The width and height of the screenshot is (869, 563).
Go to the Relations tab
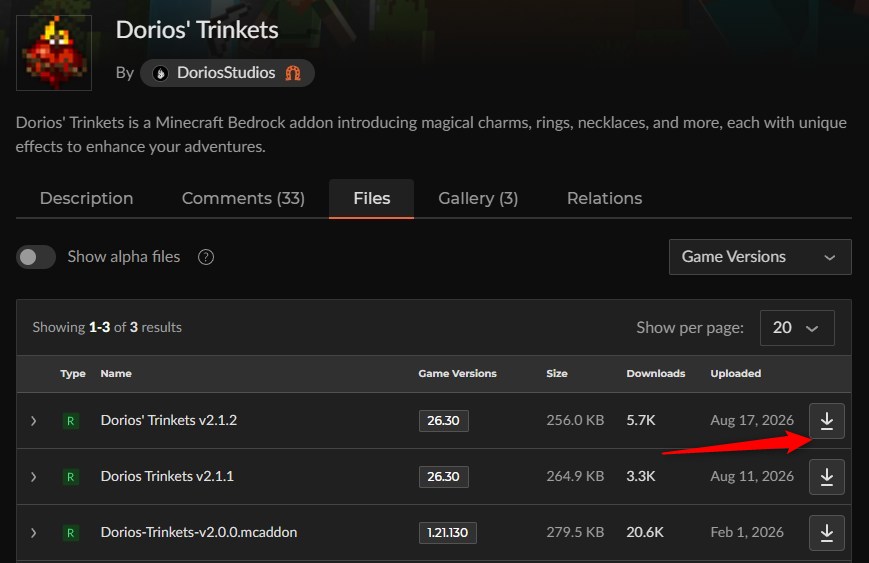click(604, 198)
